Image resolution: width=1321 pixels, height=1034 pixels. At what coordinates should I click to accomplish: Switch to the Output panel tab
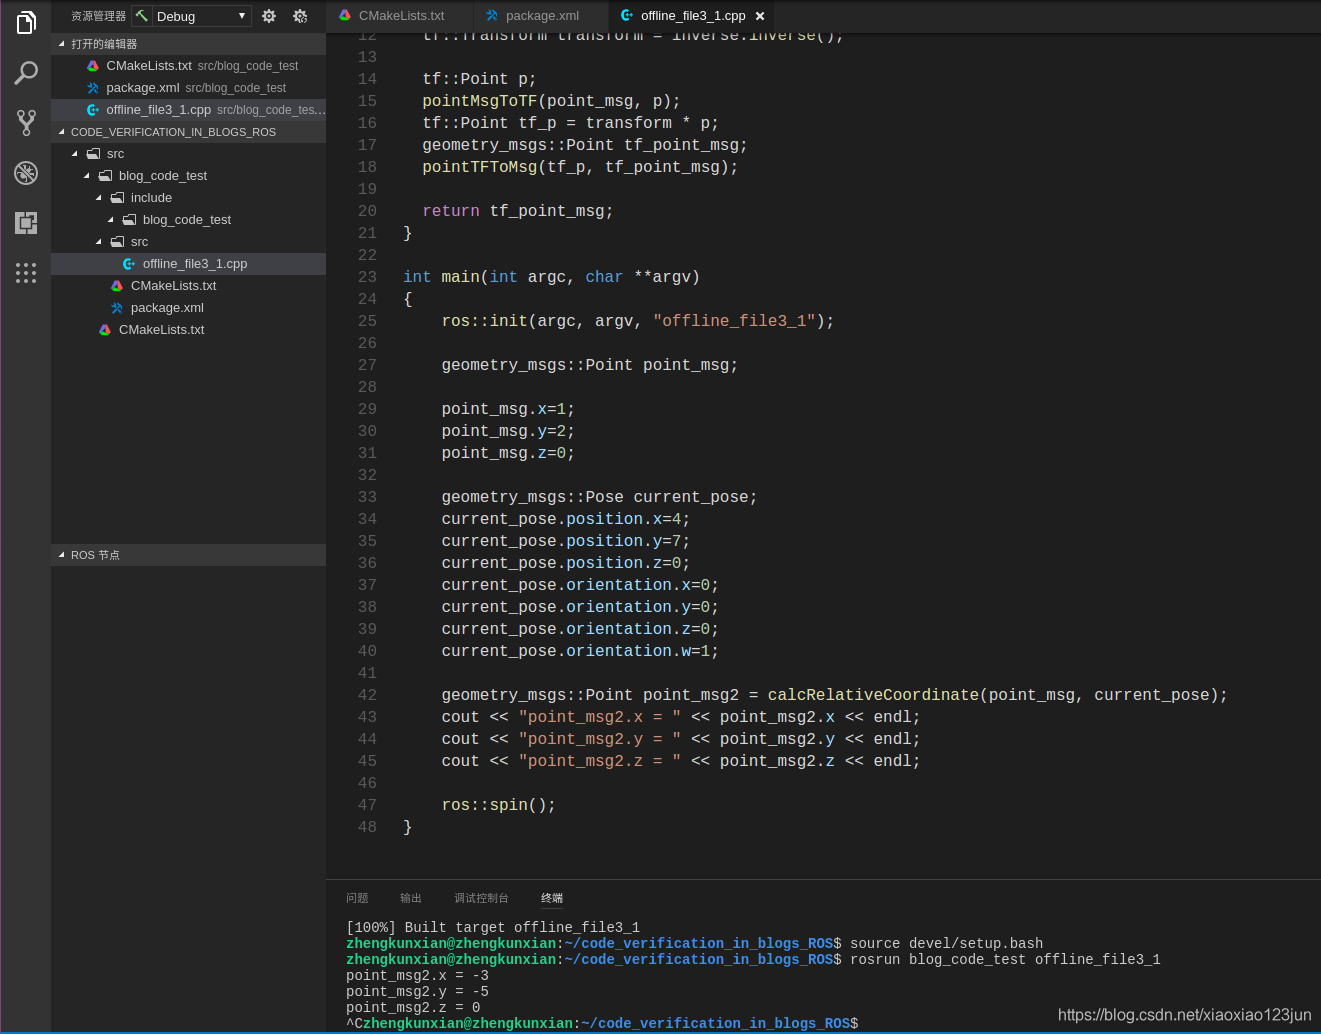[x=411, y=898]
